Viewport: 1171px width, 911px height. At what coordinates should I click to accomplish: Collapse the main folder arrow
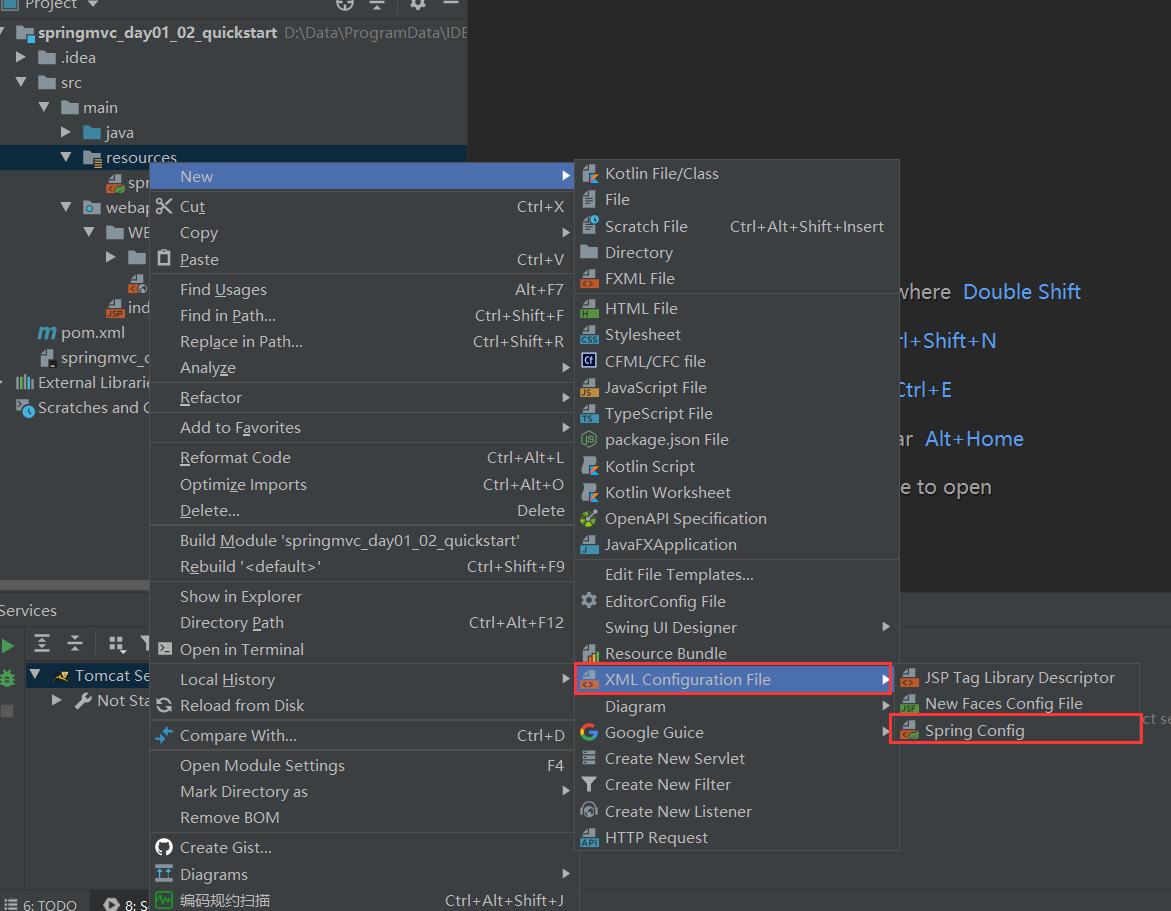tap(44, 107)
